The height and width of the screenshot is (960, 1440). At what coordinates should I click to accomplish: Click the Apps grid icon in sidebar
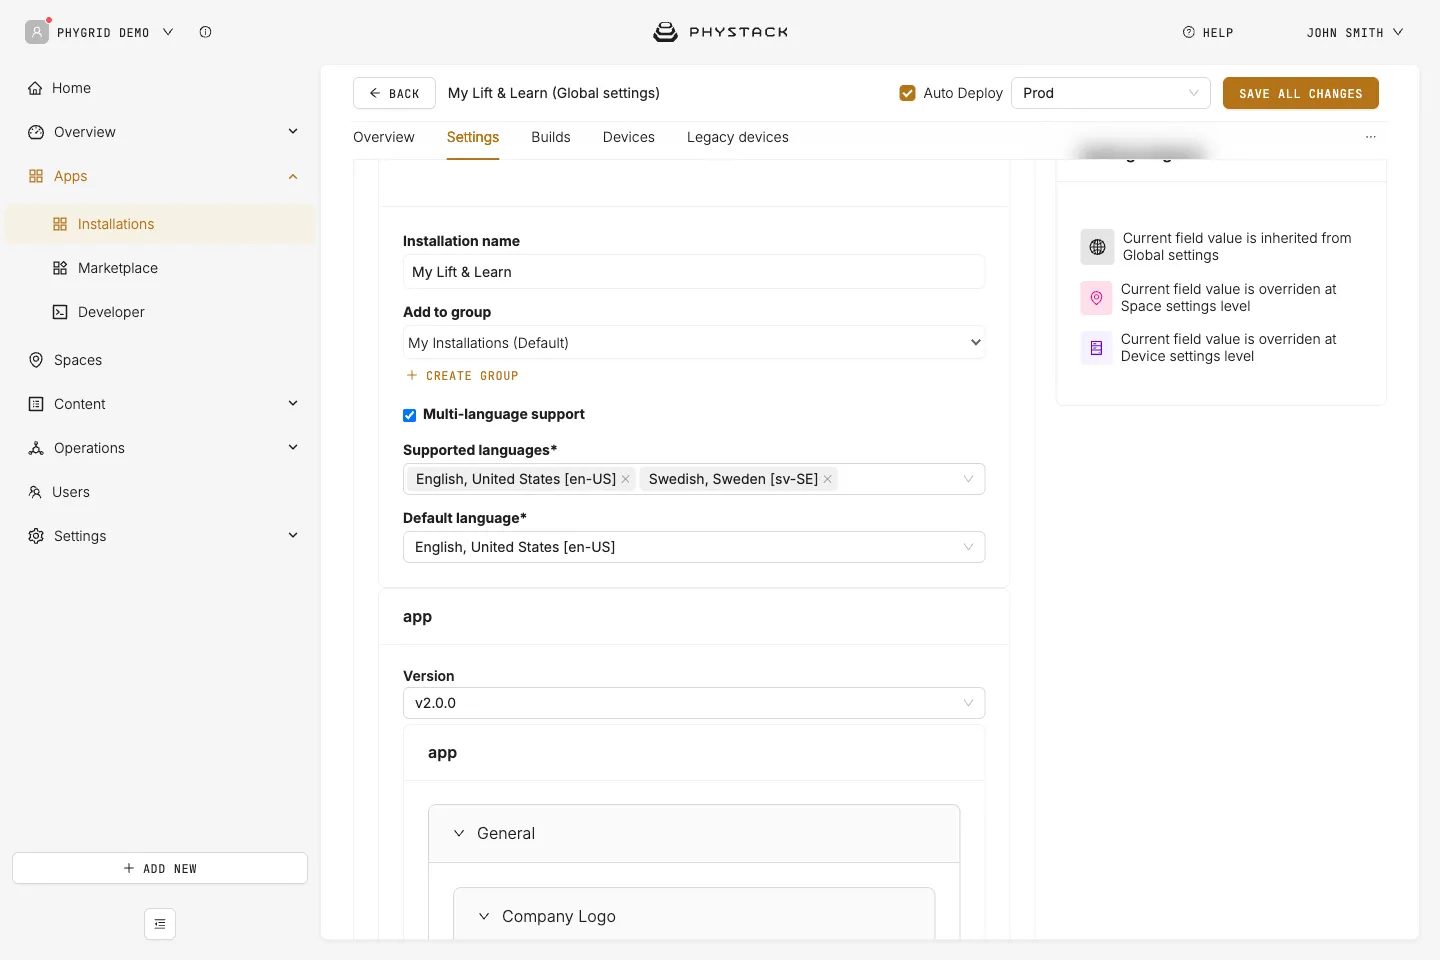[x=36, y=176]
